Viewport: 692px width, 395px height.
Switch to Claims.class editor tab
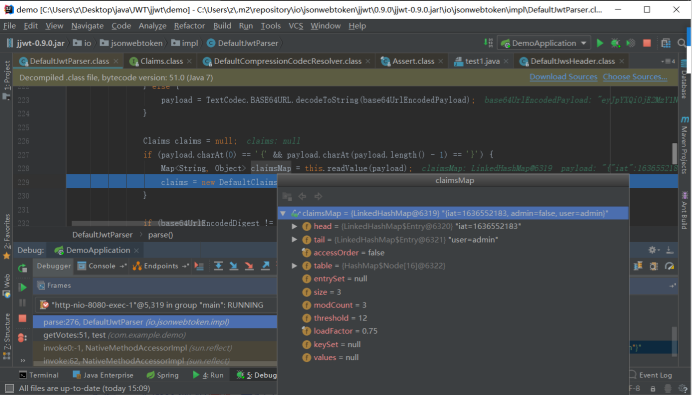click(x=162, y=61)
